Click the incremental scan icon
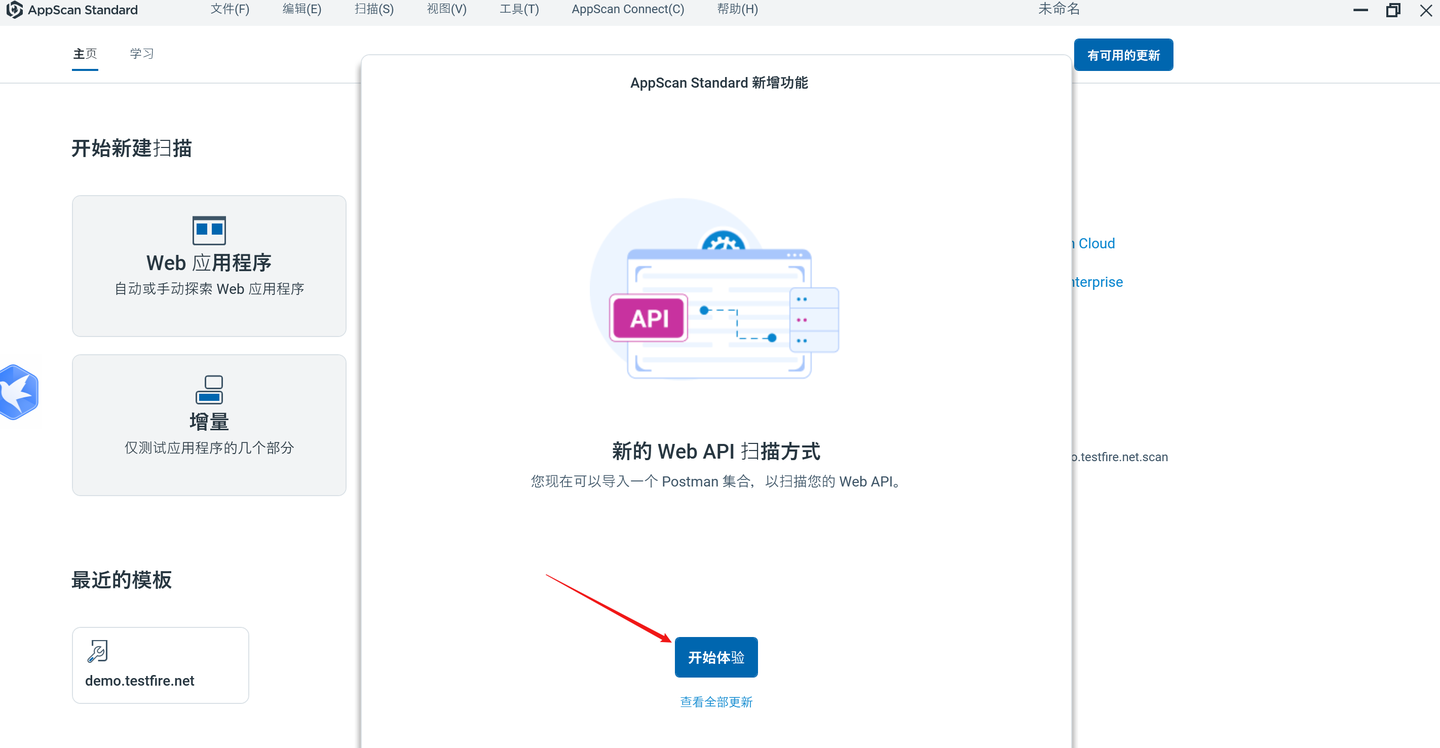Screen dimensions: 1440x748 pyautogui.click(x=209, y=390)
